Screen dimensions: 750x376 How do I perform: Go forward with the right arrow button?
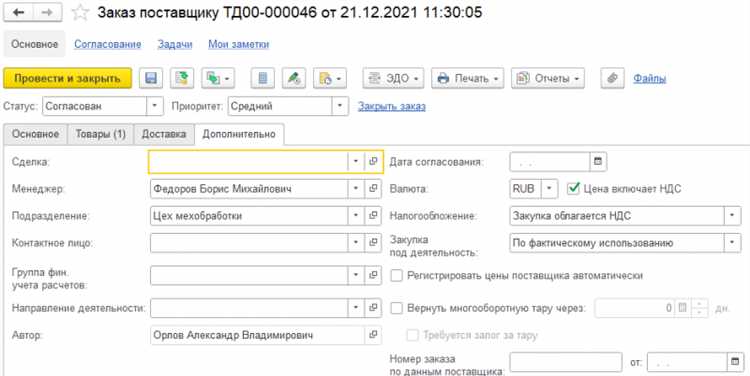47,12
